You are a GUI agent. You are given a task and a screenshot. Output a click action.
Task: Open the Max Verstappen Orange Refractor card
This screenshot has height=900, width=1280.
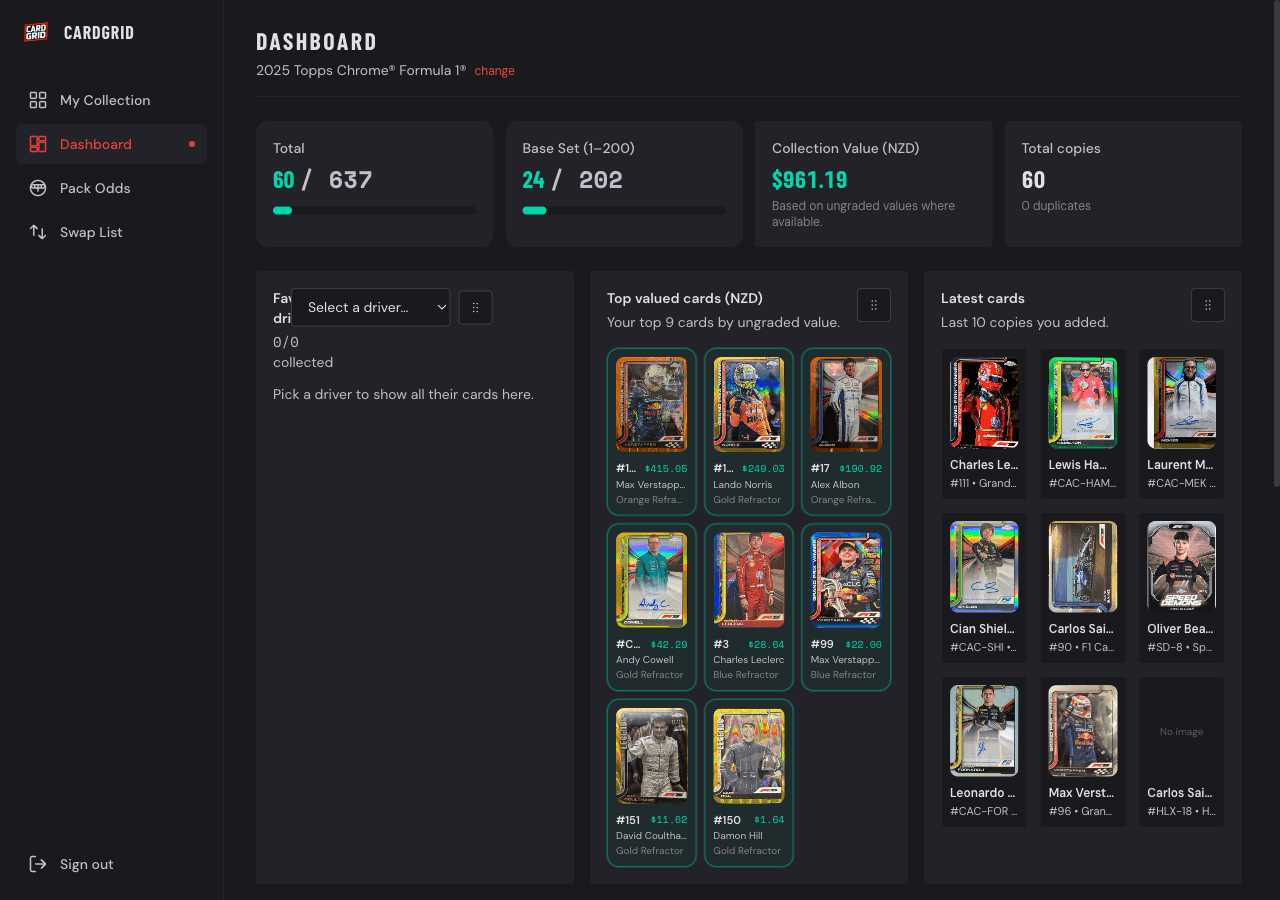coord(651,431)
